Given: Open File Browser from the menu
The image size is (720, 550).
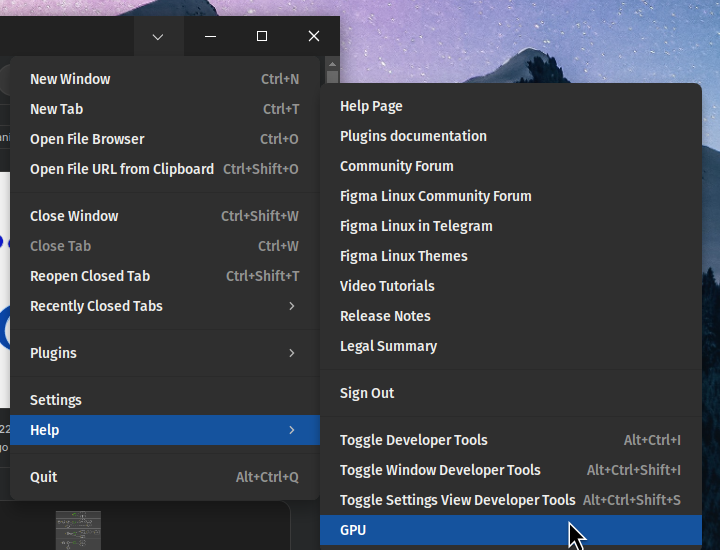Looking at the screenshot, I should point(87,139).
